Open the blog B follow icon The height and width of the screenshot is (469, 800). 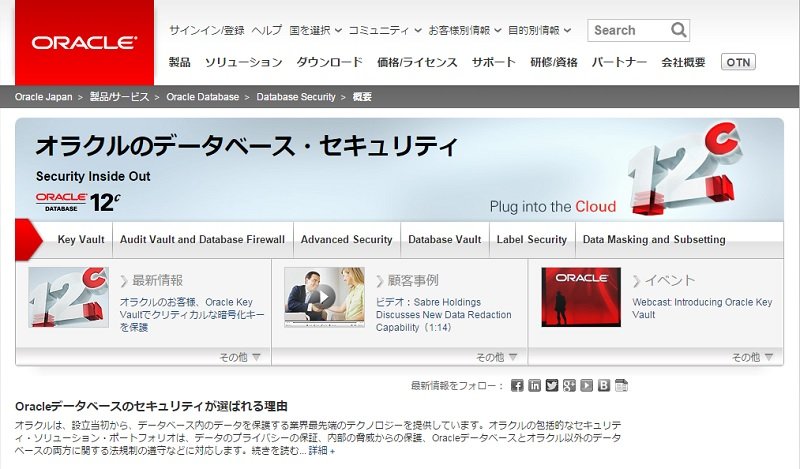(604, 385)
